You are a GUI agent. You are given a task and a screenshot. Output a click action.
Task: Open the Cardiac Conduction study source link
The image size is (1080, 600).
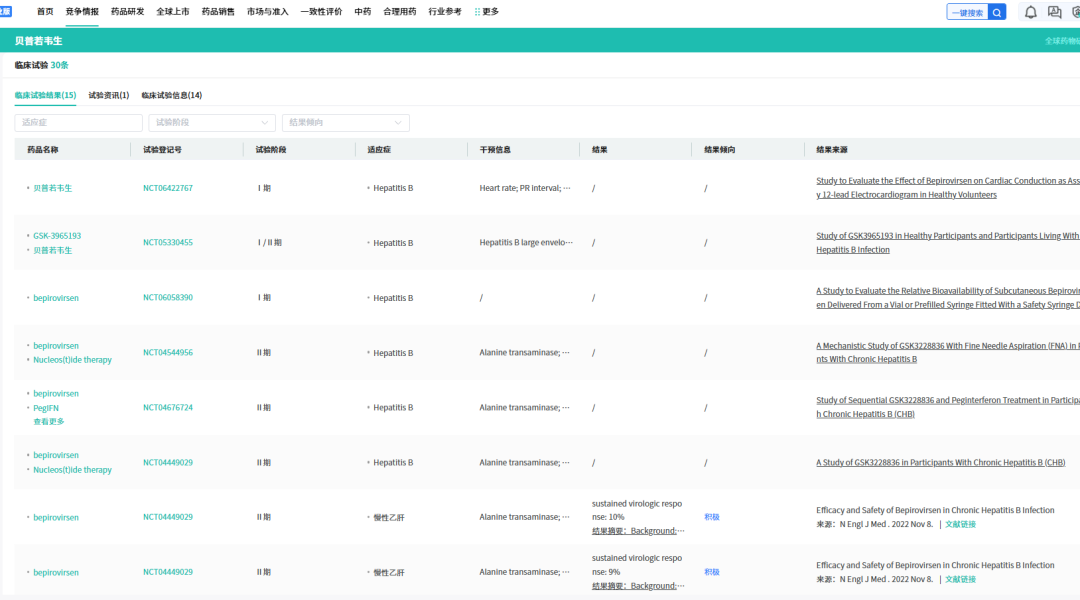click(x=948, y=187)
